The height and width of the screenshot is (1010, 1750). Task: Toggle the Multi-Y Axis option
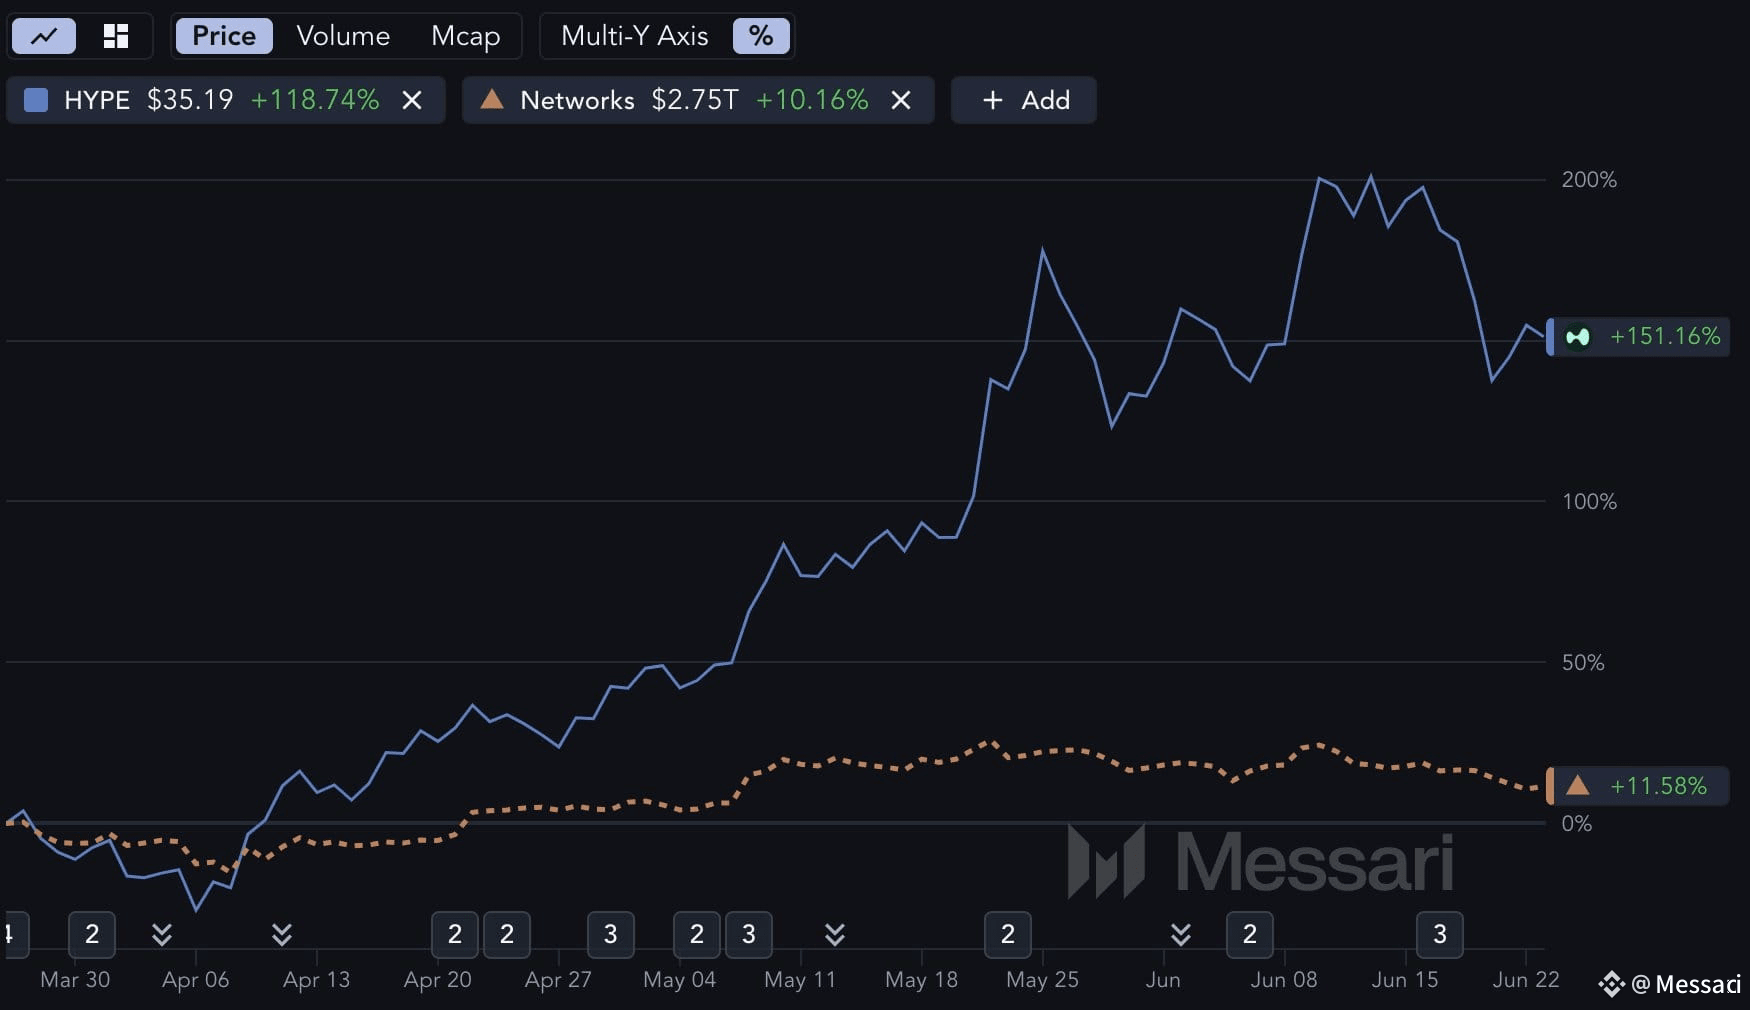[634, 36]
